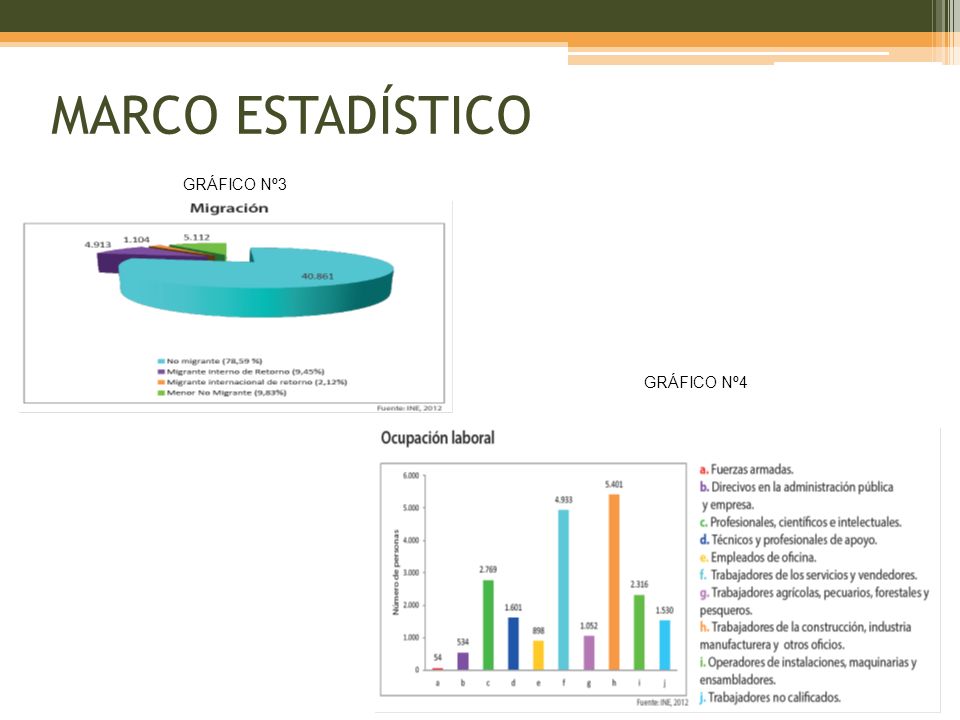
Task: Select the GRÁFICO Nº3 caption
Action: pos(234,184)
